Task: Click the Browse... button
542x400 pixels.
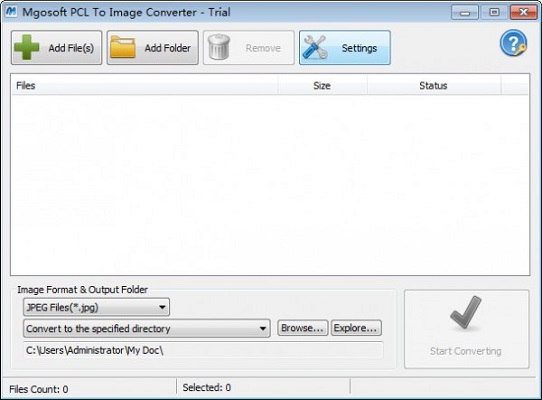Action: point(302,328)
